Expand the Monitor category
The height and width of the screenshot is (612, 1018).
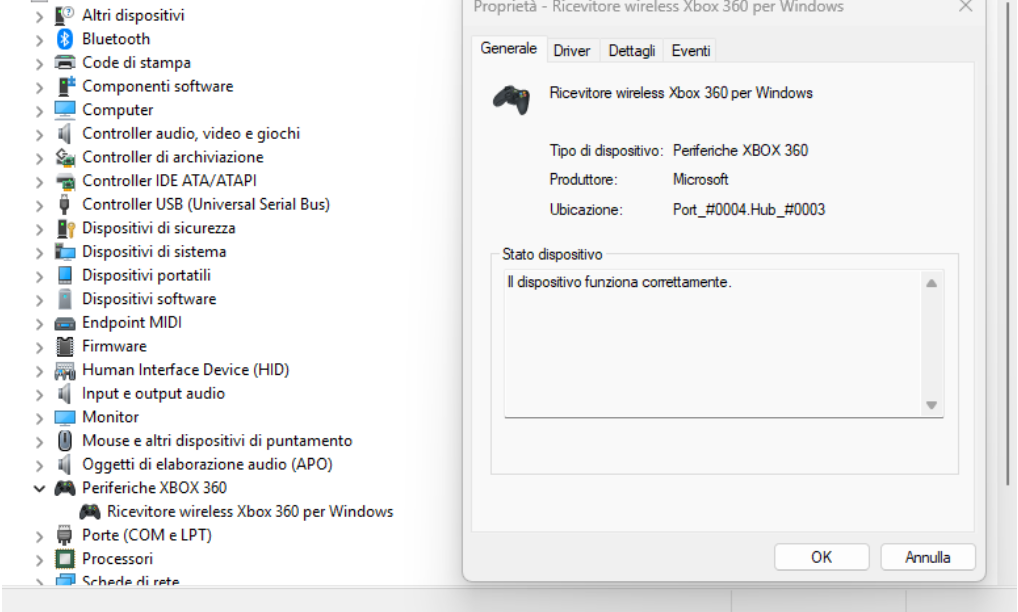(x=40, y=418)
